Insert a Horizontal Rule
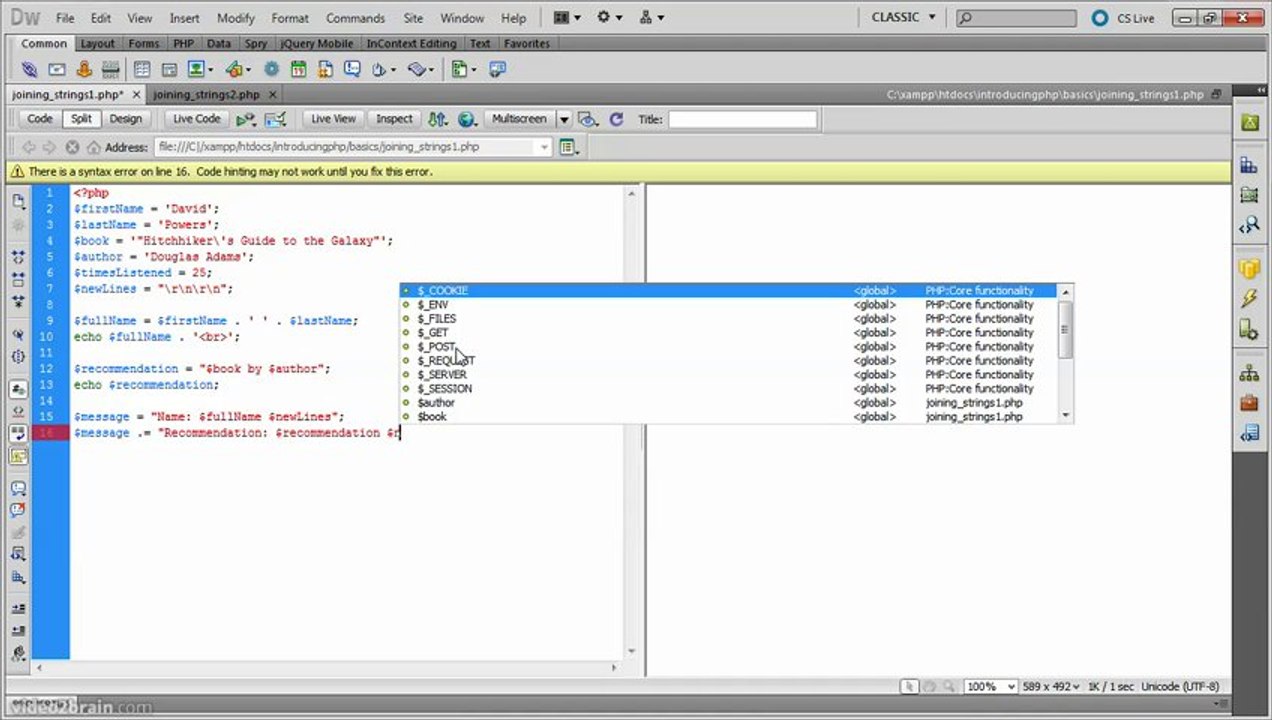 coord(111,70)
